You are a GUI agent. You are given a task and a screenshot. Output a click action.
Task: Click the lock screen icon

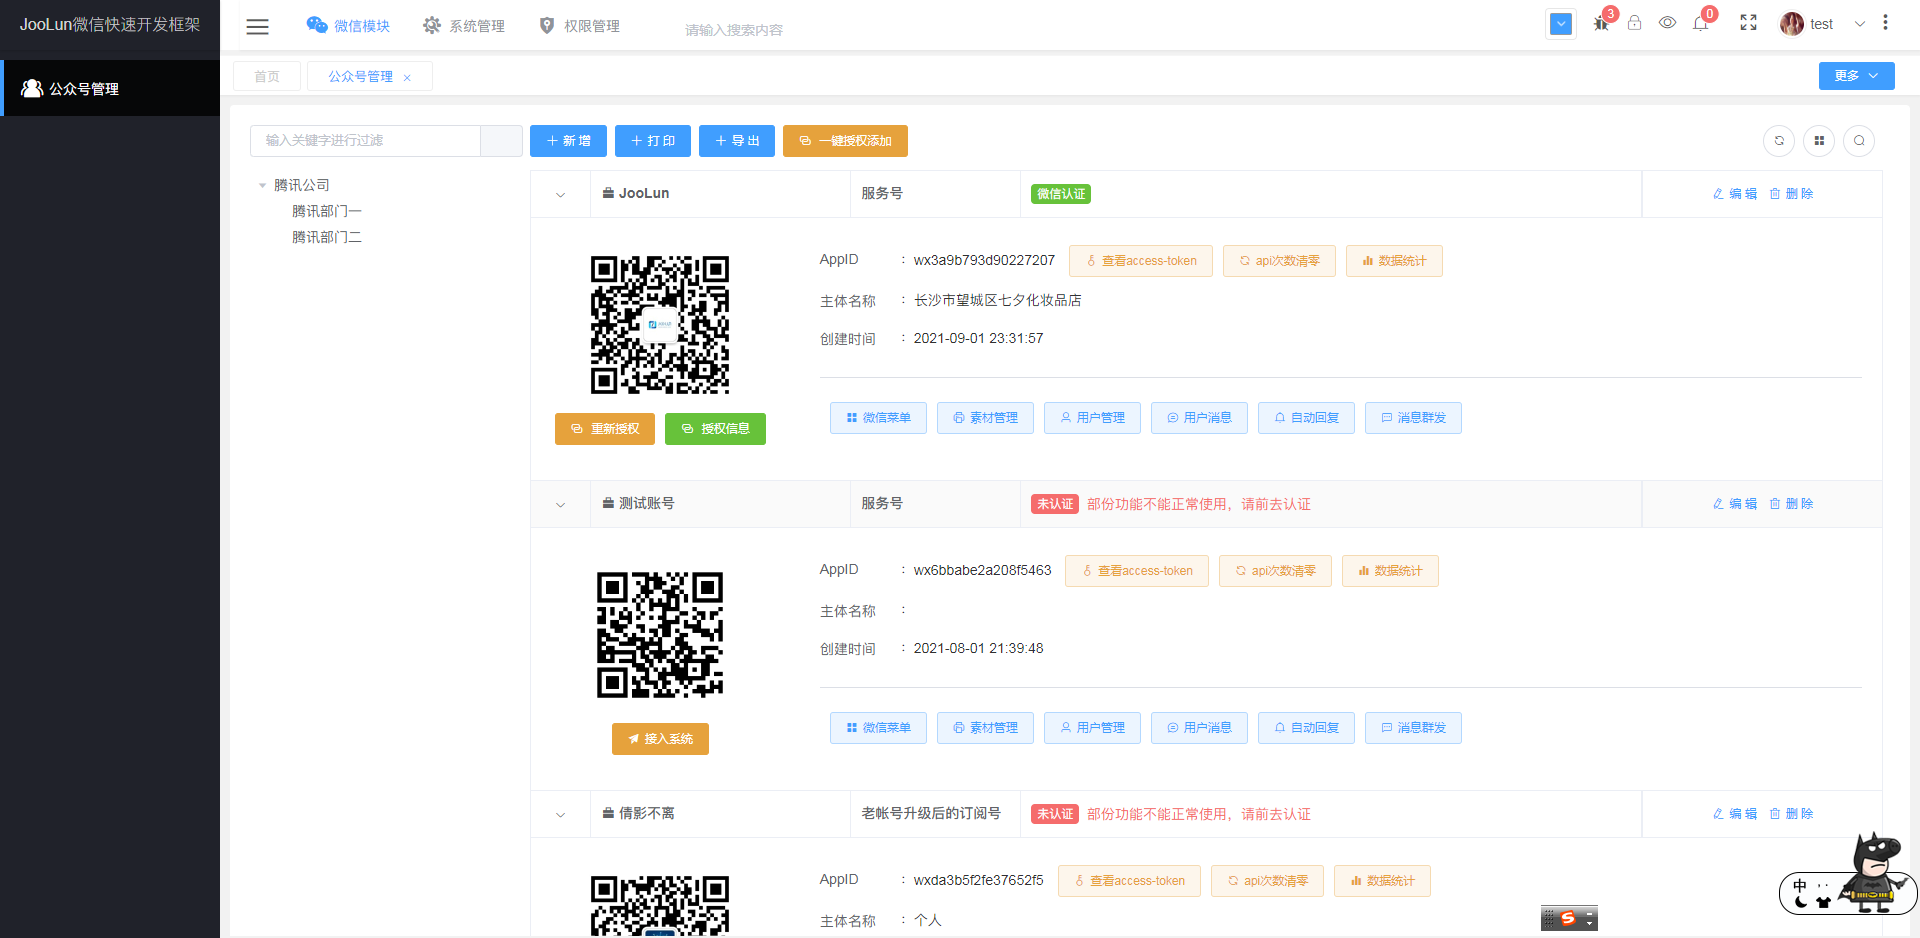coord(1634,23)
